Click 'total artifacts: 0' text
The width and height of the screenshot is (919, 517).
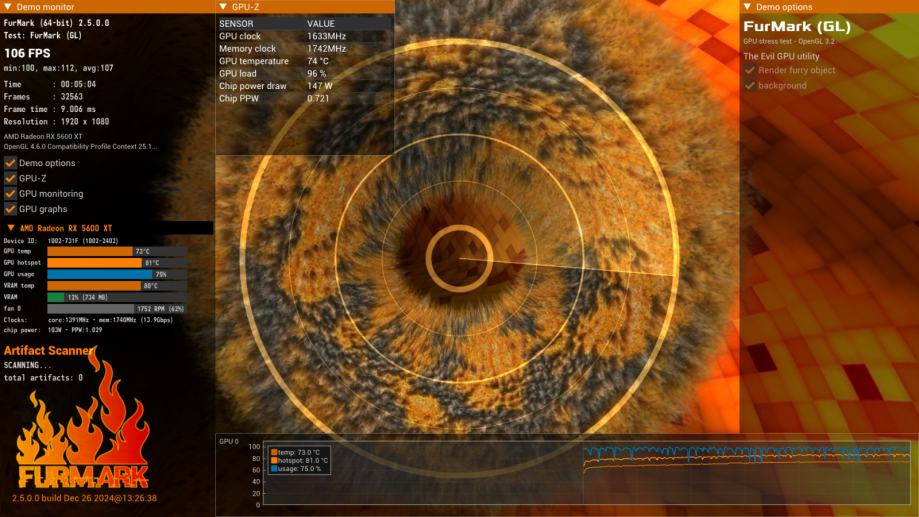coord(43,378)
